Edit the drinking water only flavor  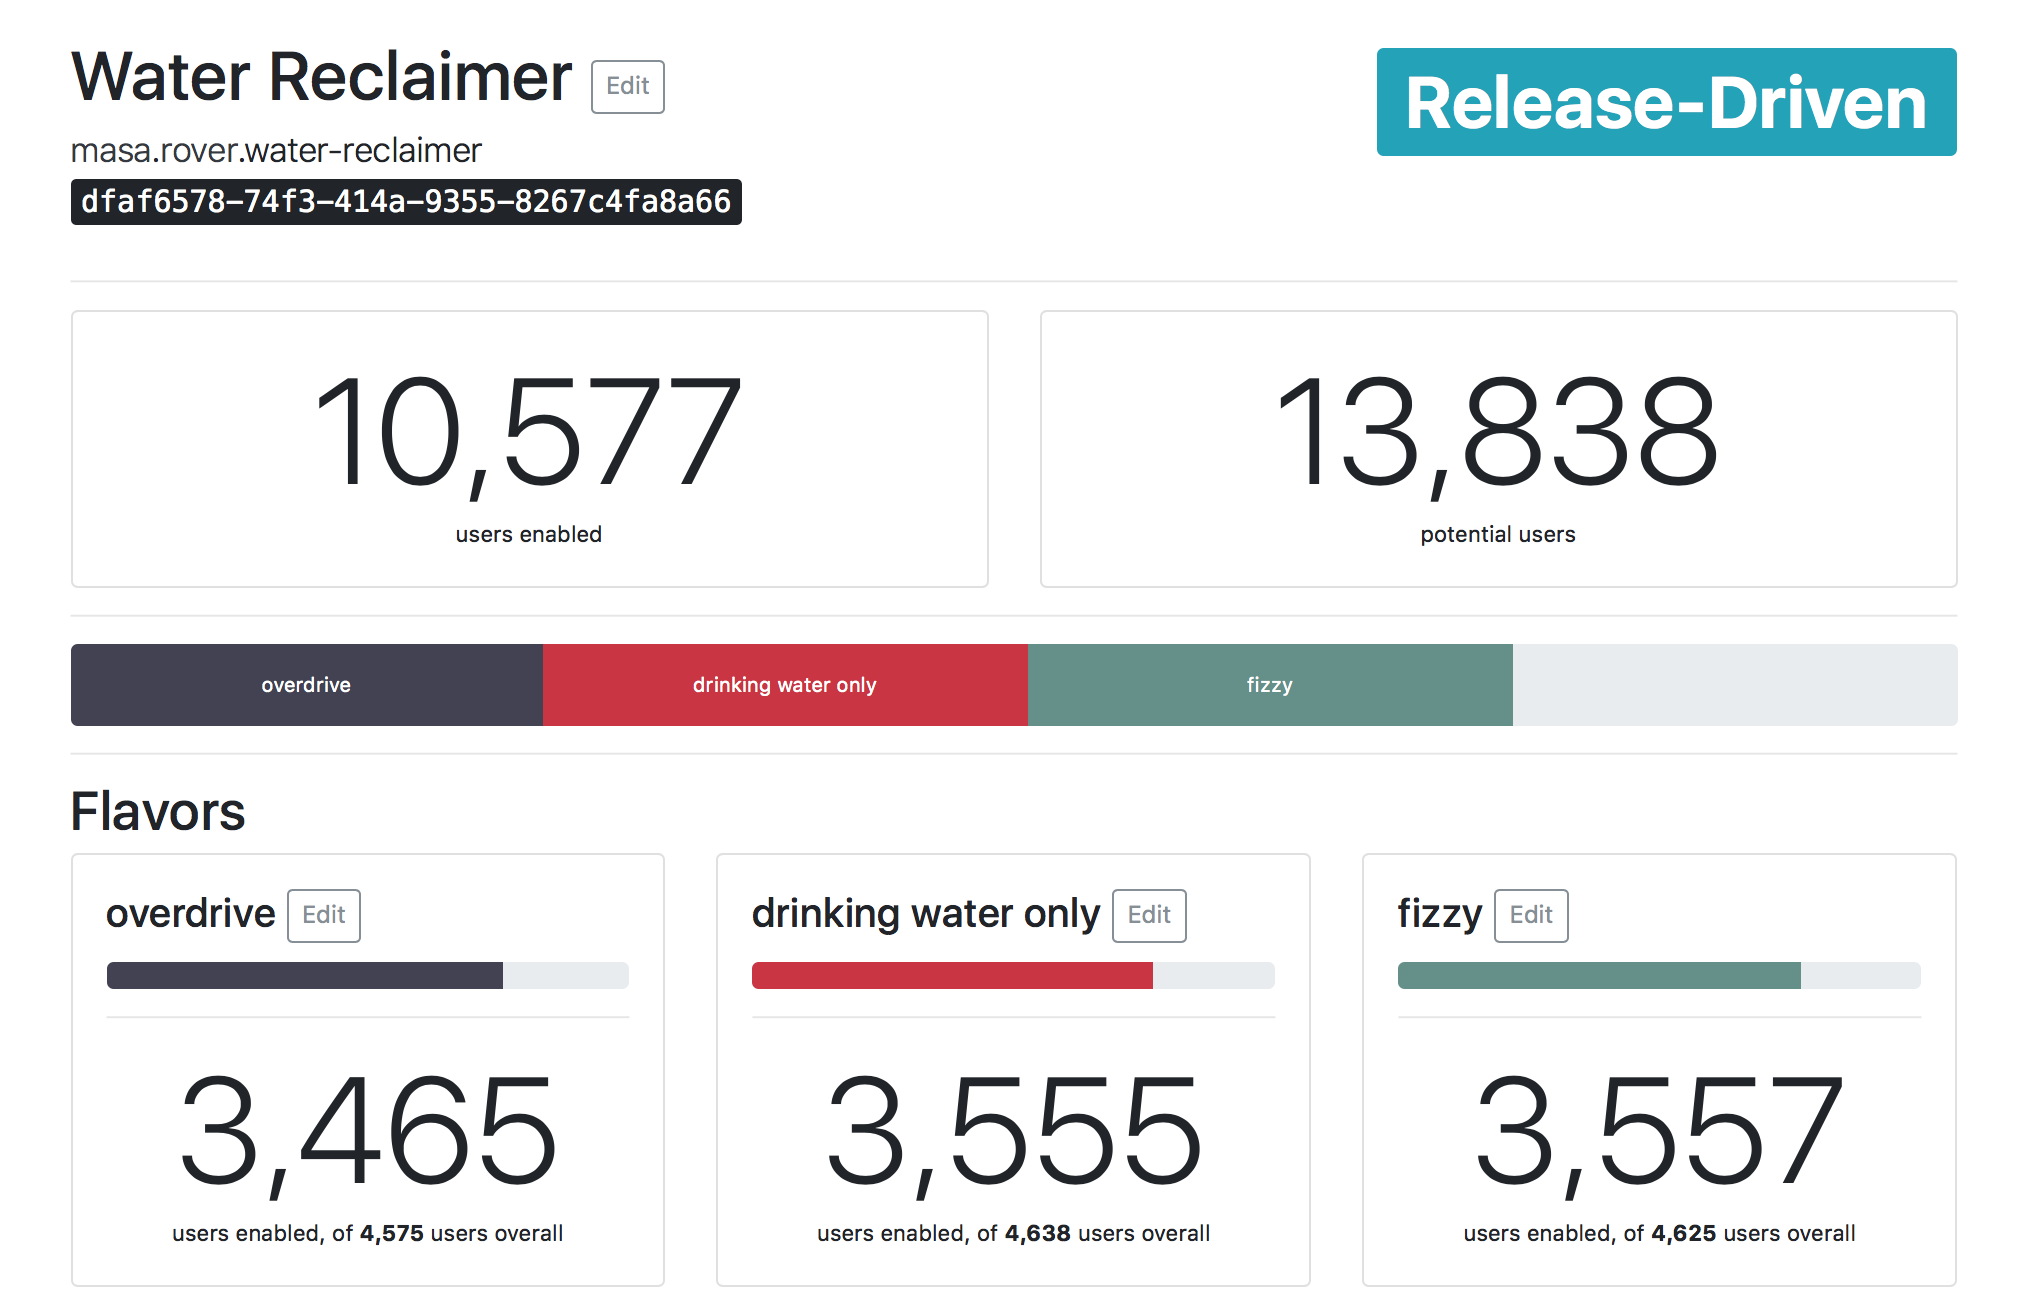tap(1149, 915)
